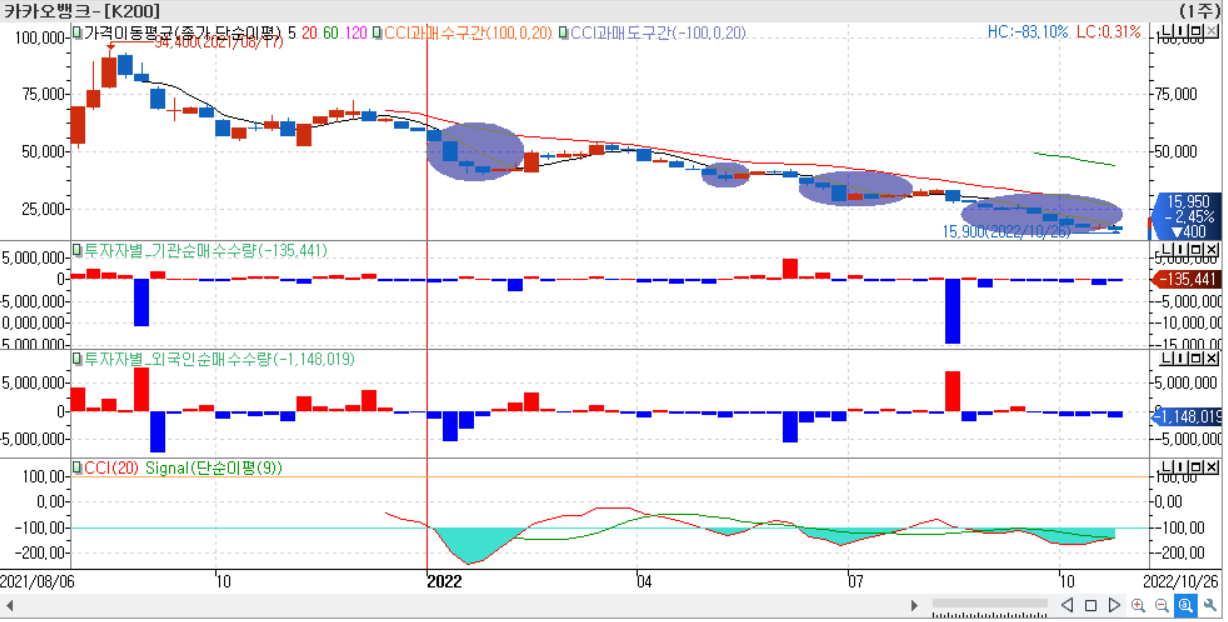
Task: Click the CCI panel's L-shaped icon
Action: coord(1166,467)
